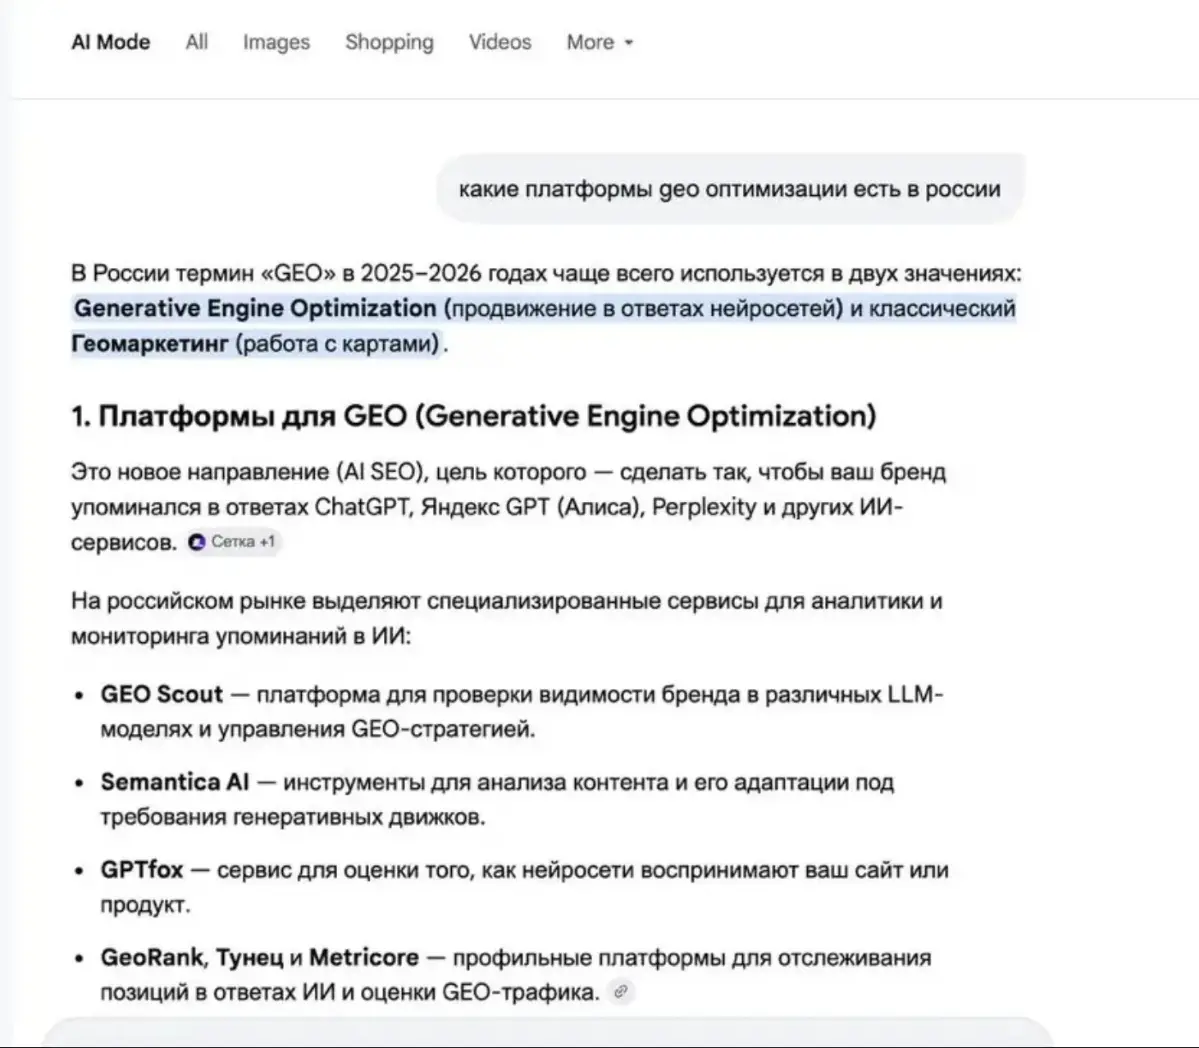Click the GPTfox brand name

(141, 869)
